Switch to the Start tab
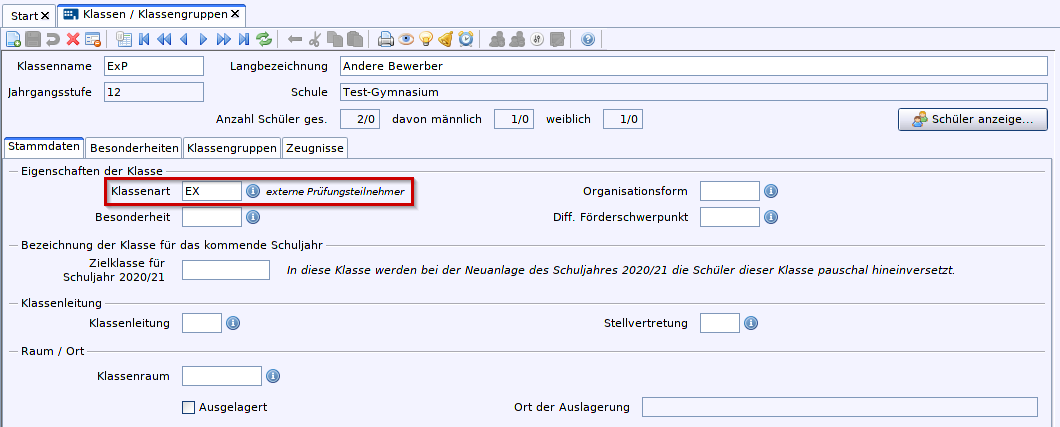Screen dimensions: 1060x427 point(25,16)
